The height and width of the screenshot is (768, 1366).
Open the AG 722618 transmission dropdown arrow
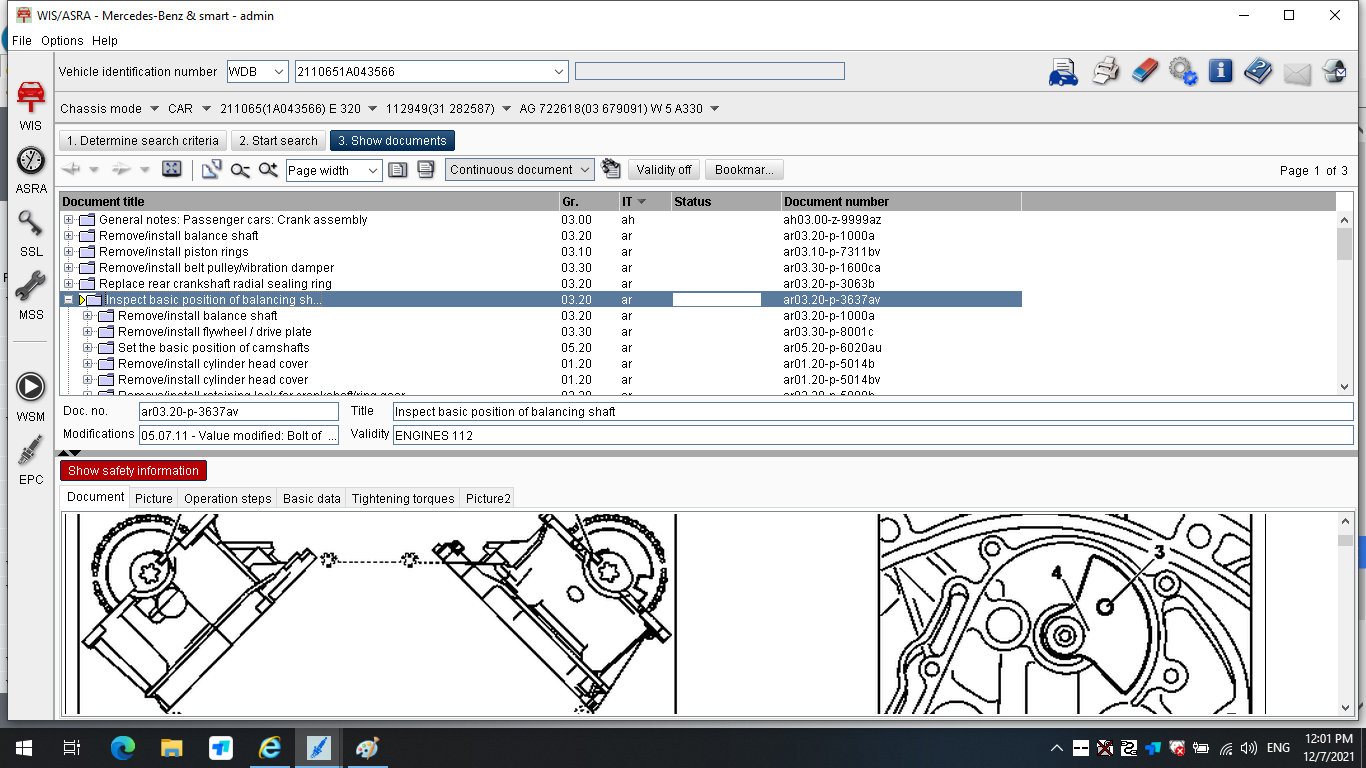click(x=714, y=108)
